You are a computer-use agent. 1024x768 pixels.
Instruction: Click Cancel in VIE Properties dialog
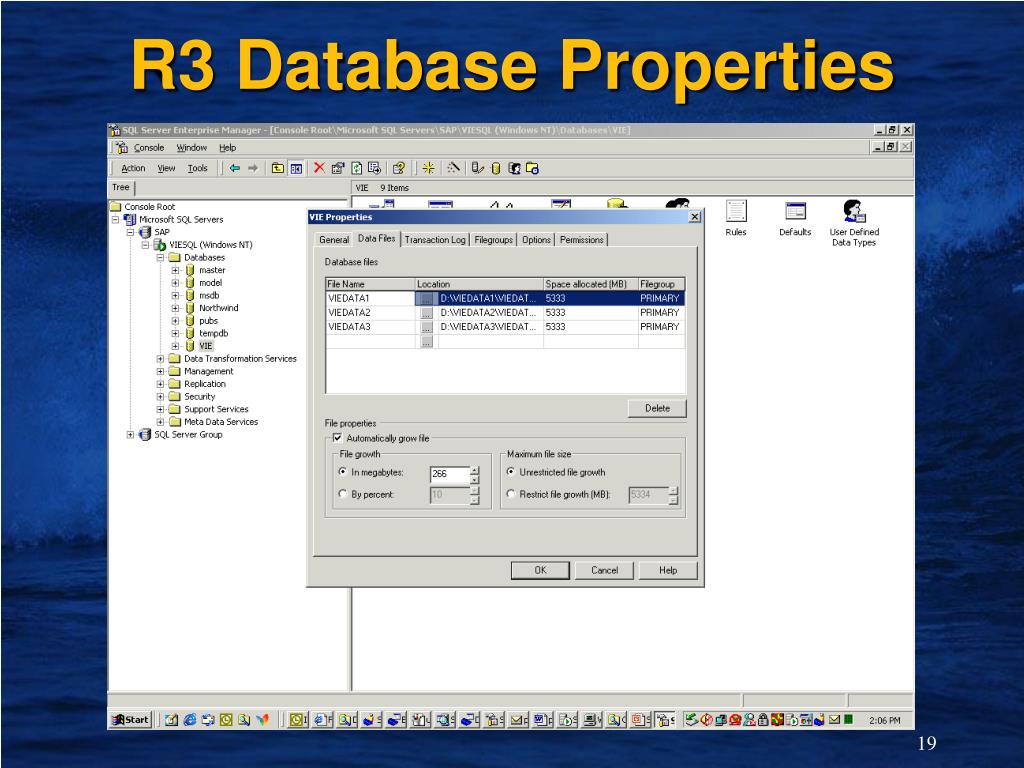tap(604, 570)
